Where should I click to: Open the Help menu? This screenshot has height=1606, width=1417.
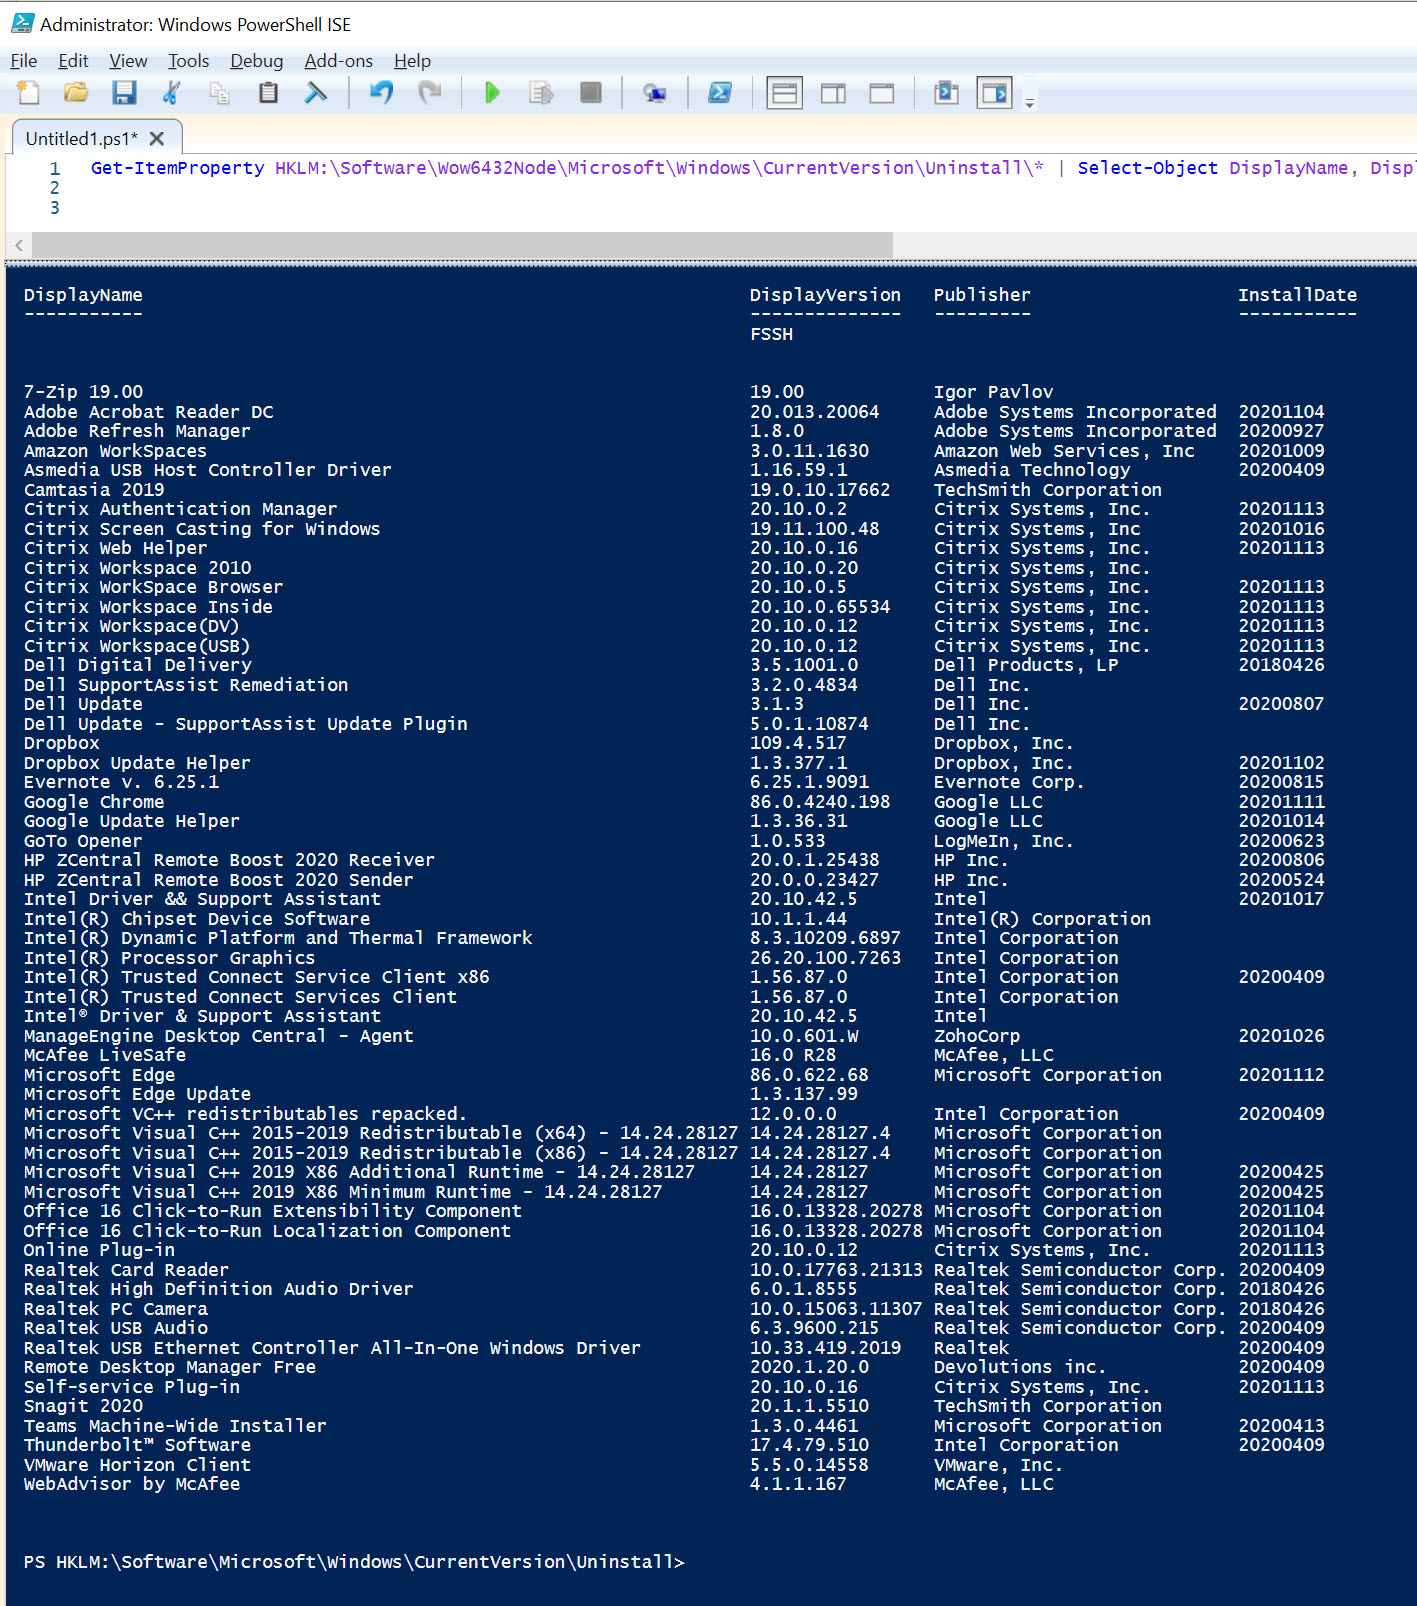412,61
